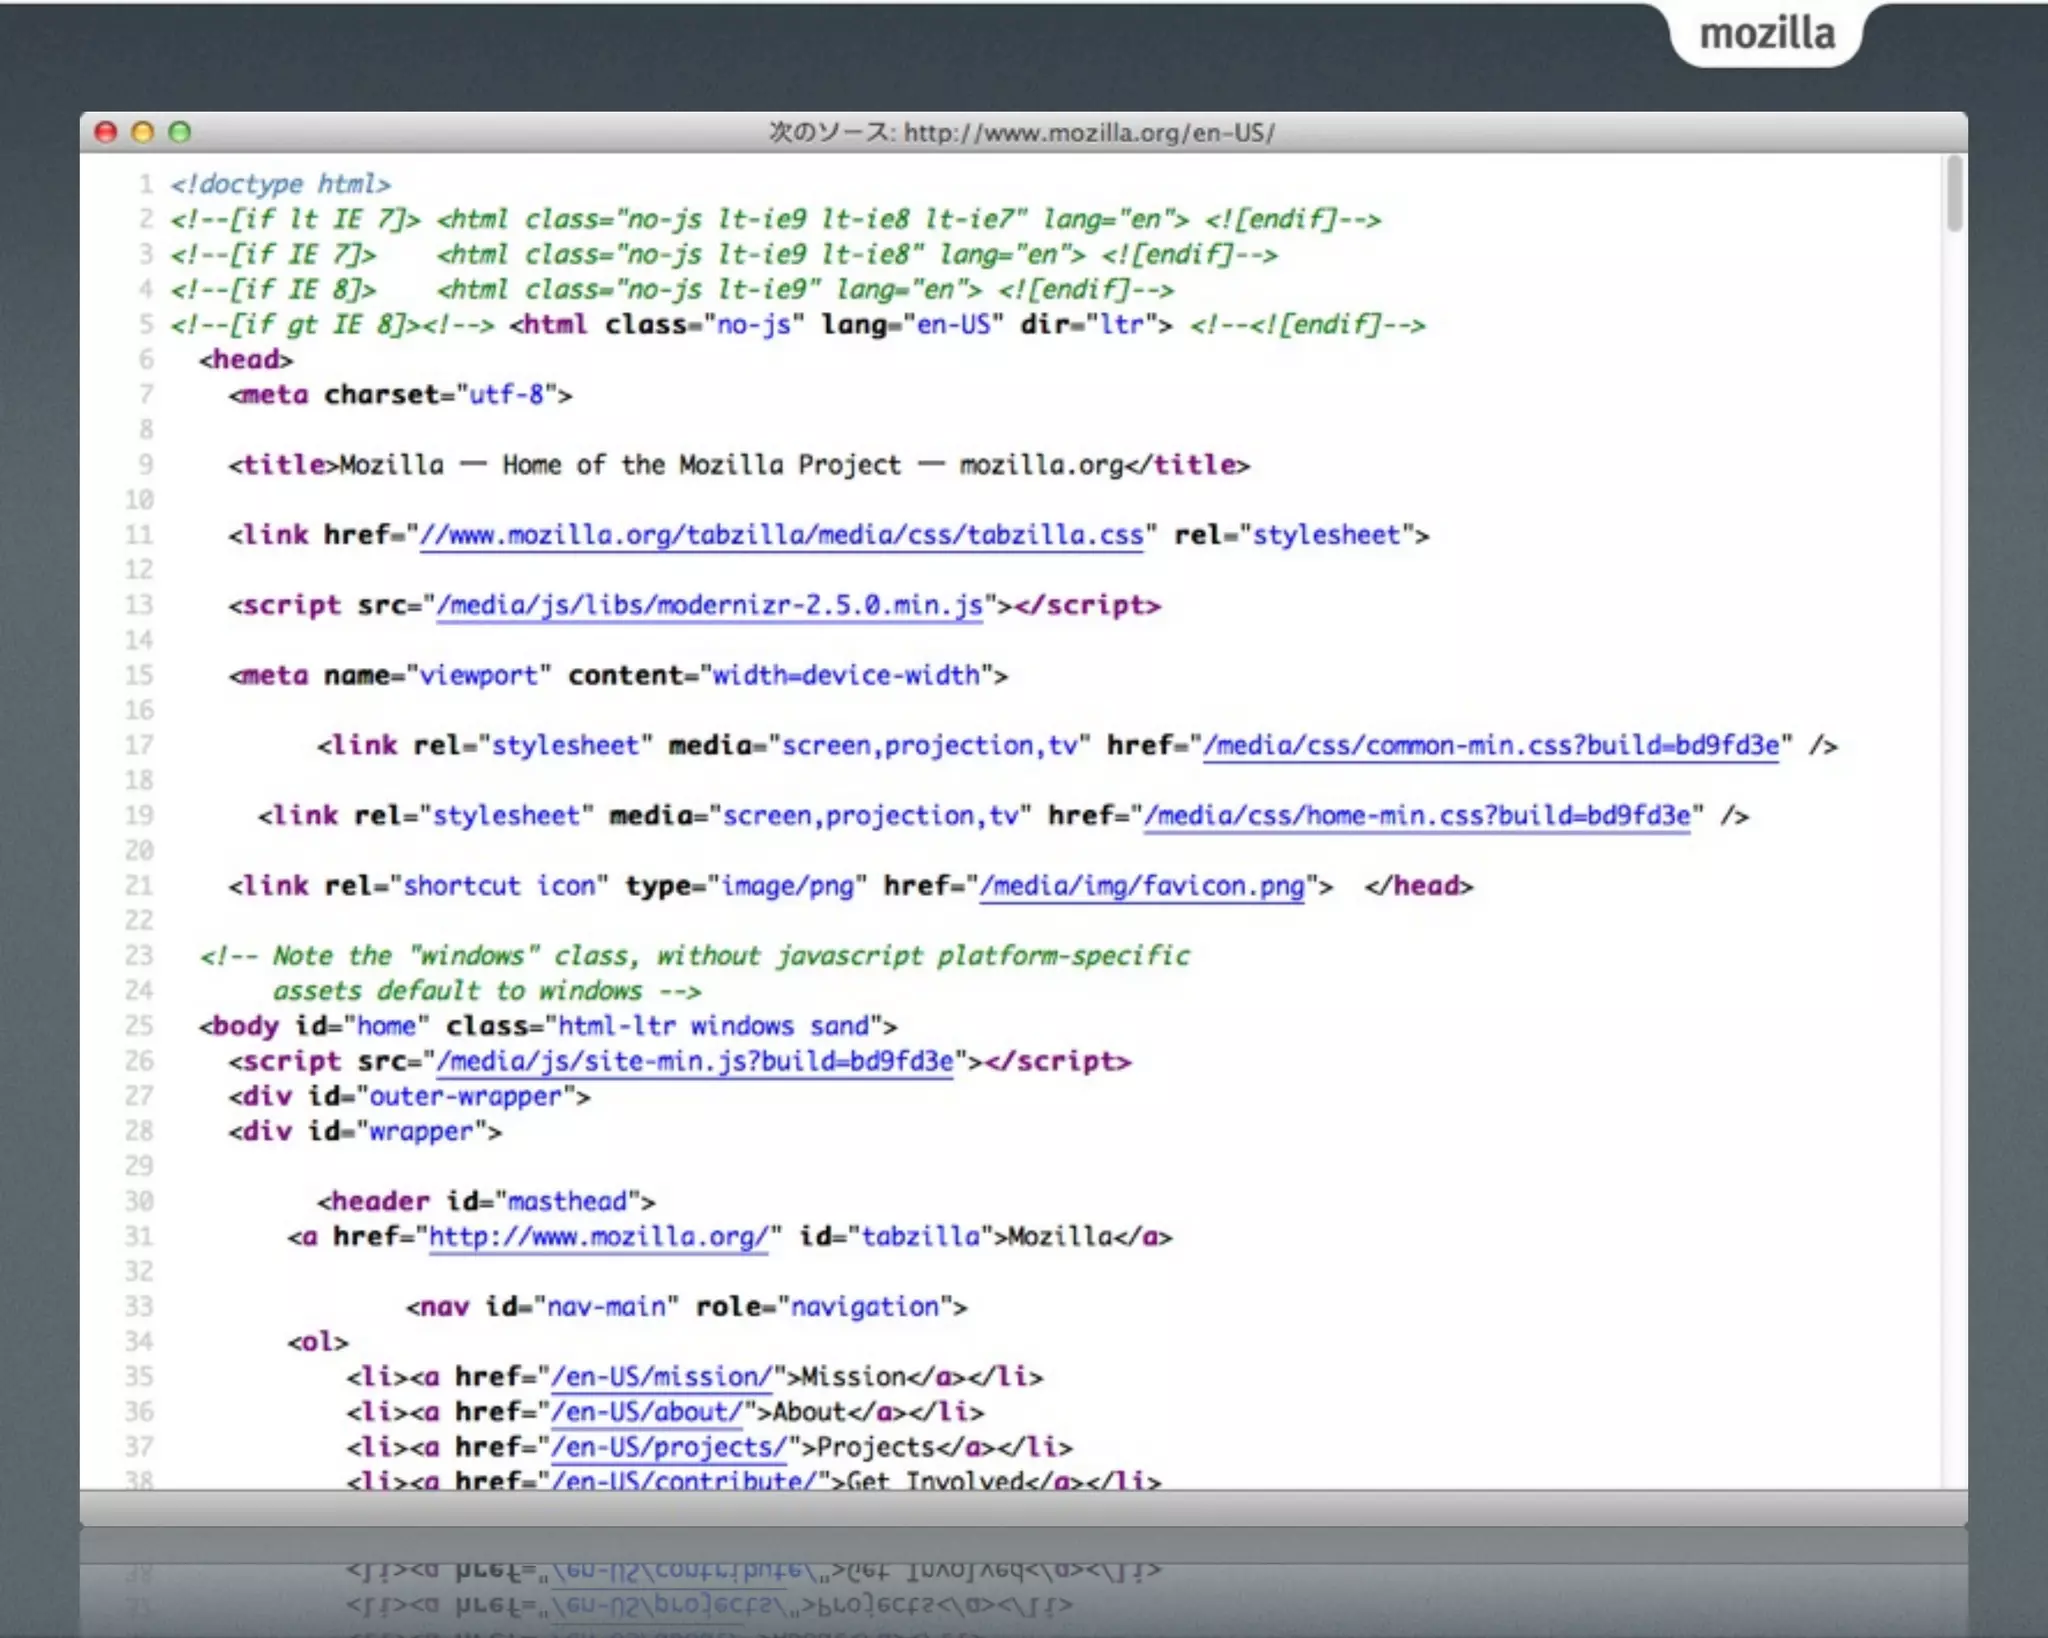Viewport: 2048px width, 1638px height.
Task: Open the tabzilla.css stylesheet link
Action: click(x=781, y=535)
